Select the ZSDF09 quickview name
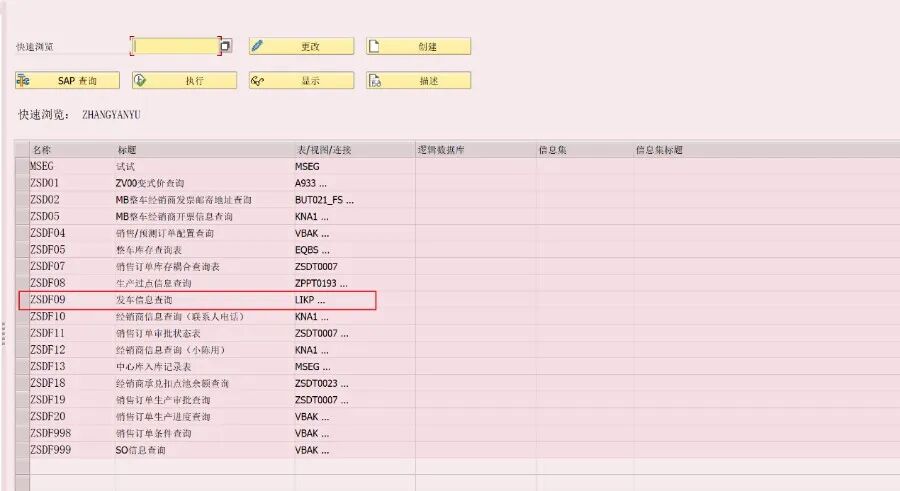Image resolution: width=900 pixels, height=491 pixels. (47, 300)
